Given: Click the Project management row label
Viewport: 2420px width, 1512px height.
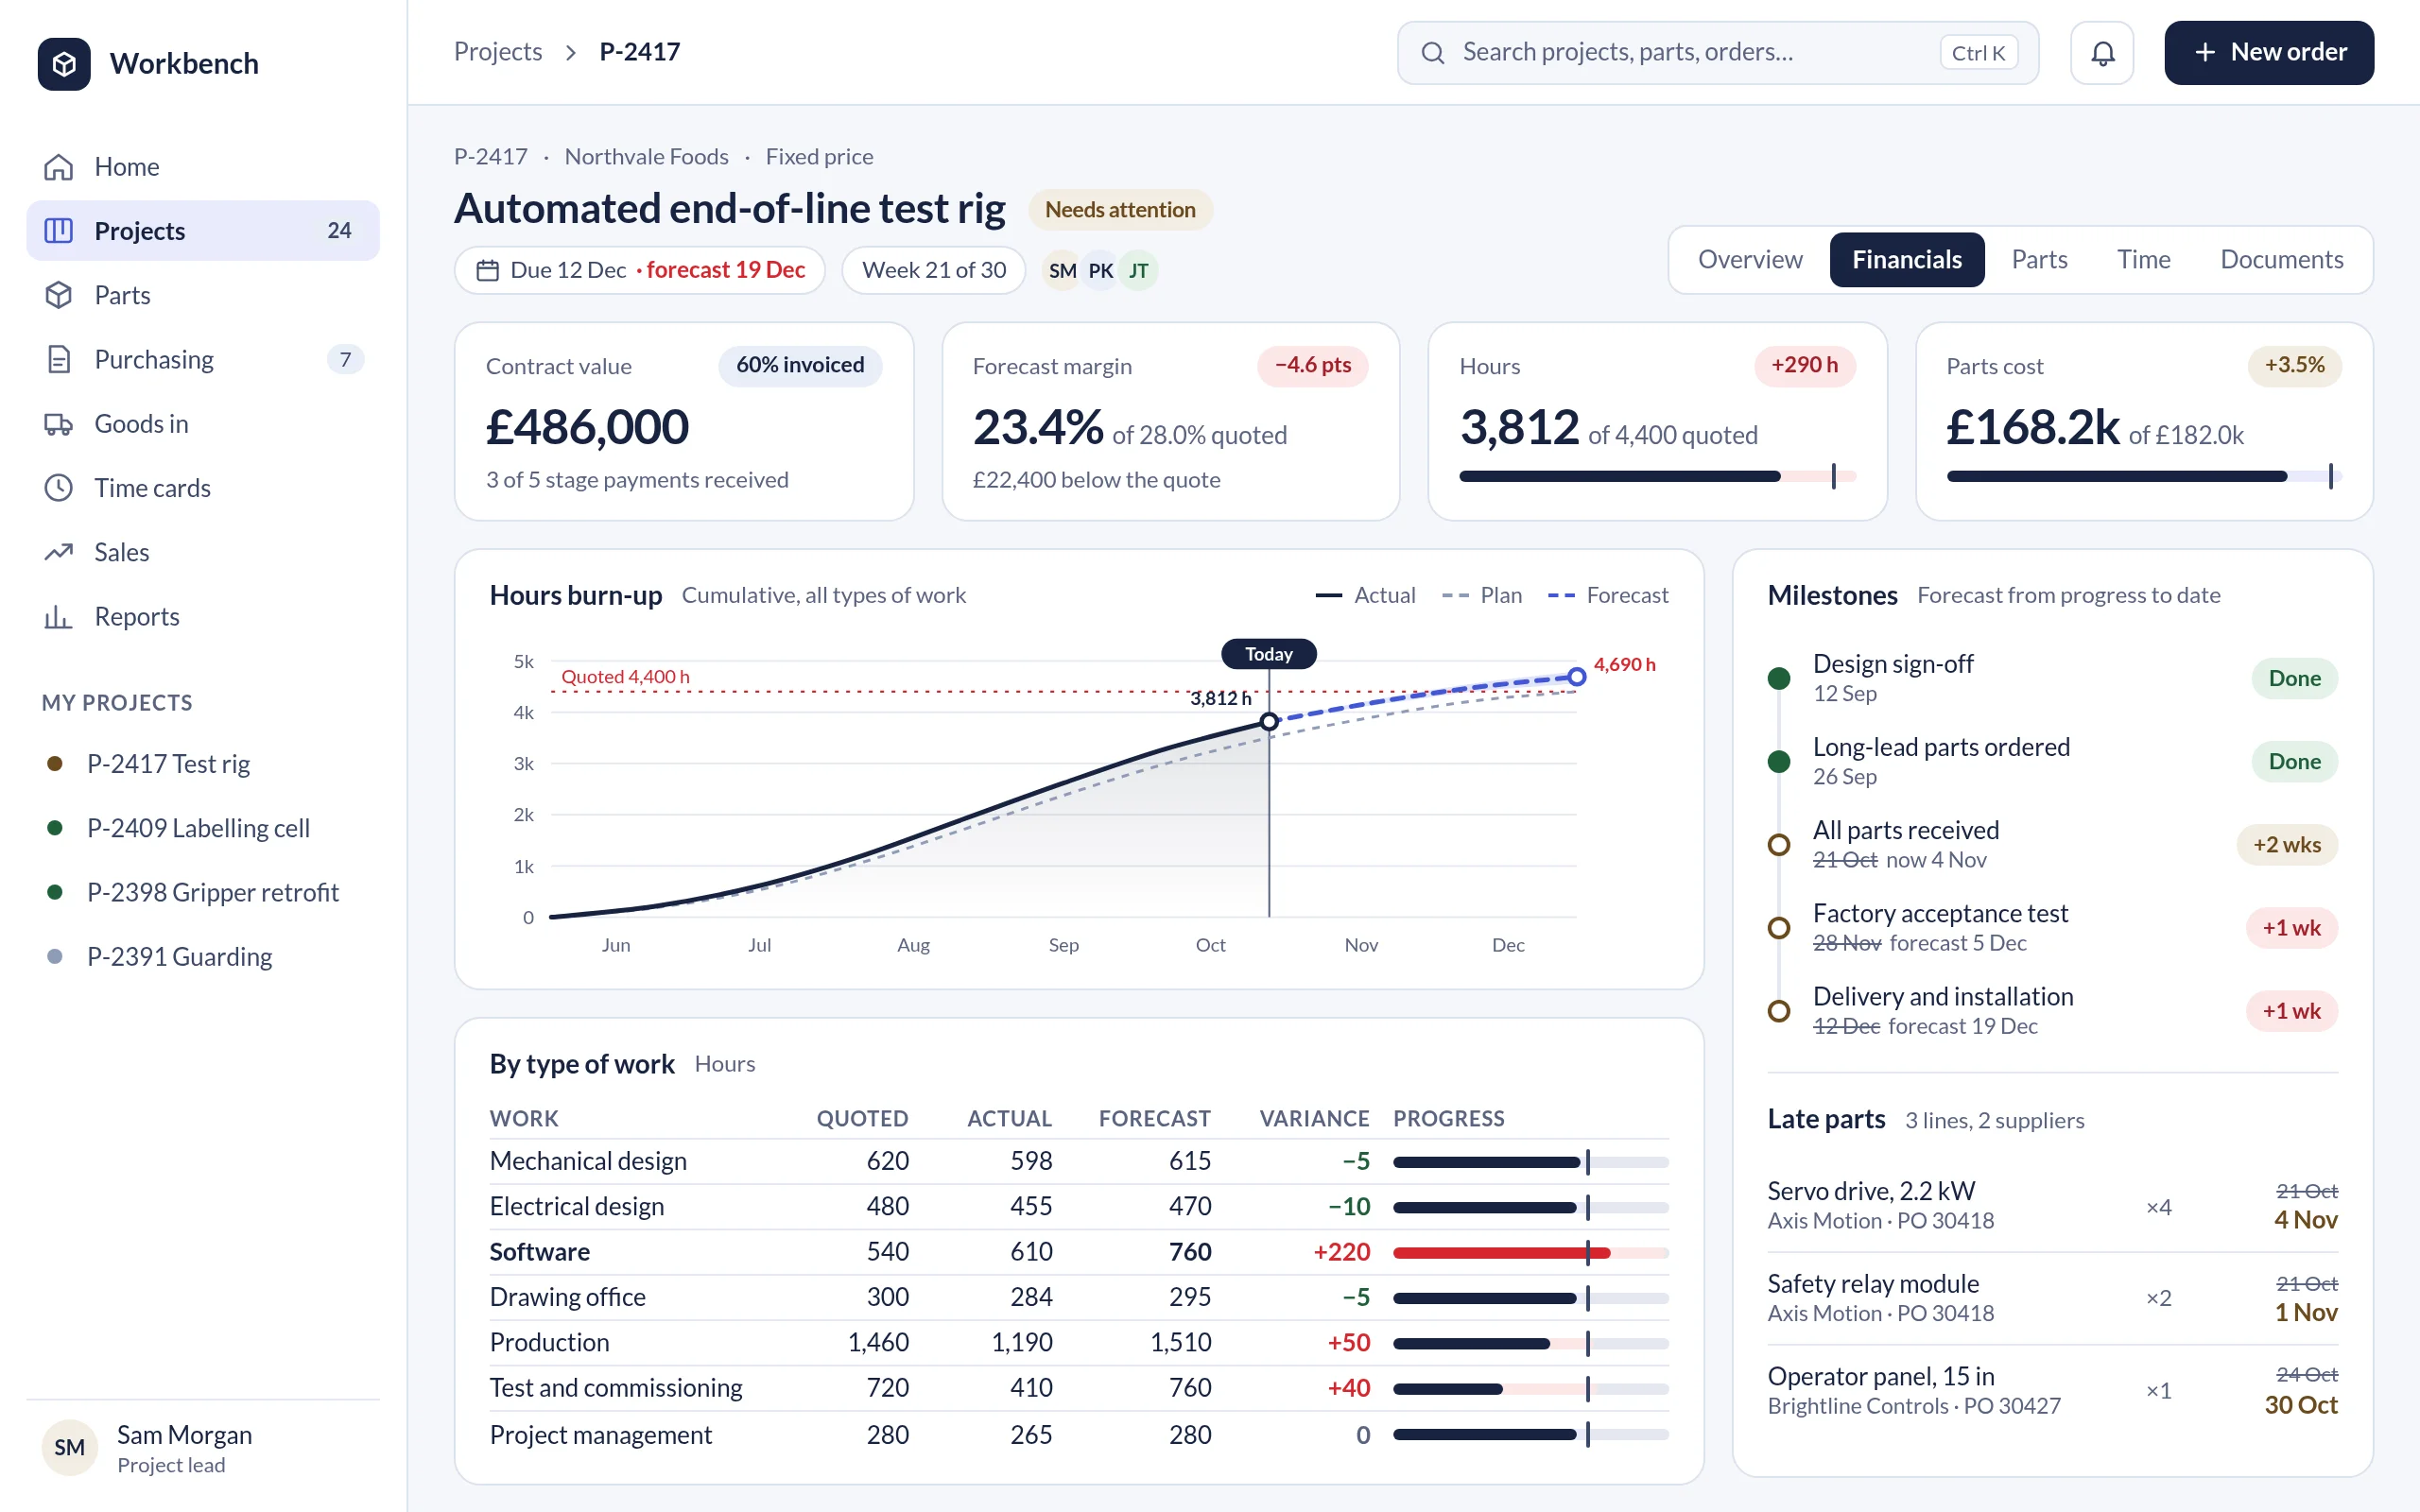Looking at the screenshot, I should [x=601, y=1435].
